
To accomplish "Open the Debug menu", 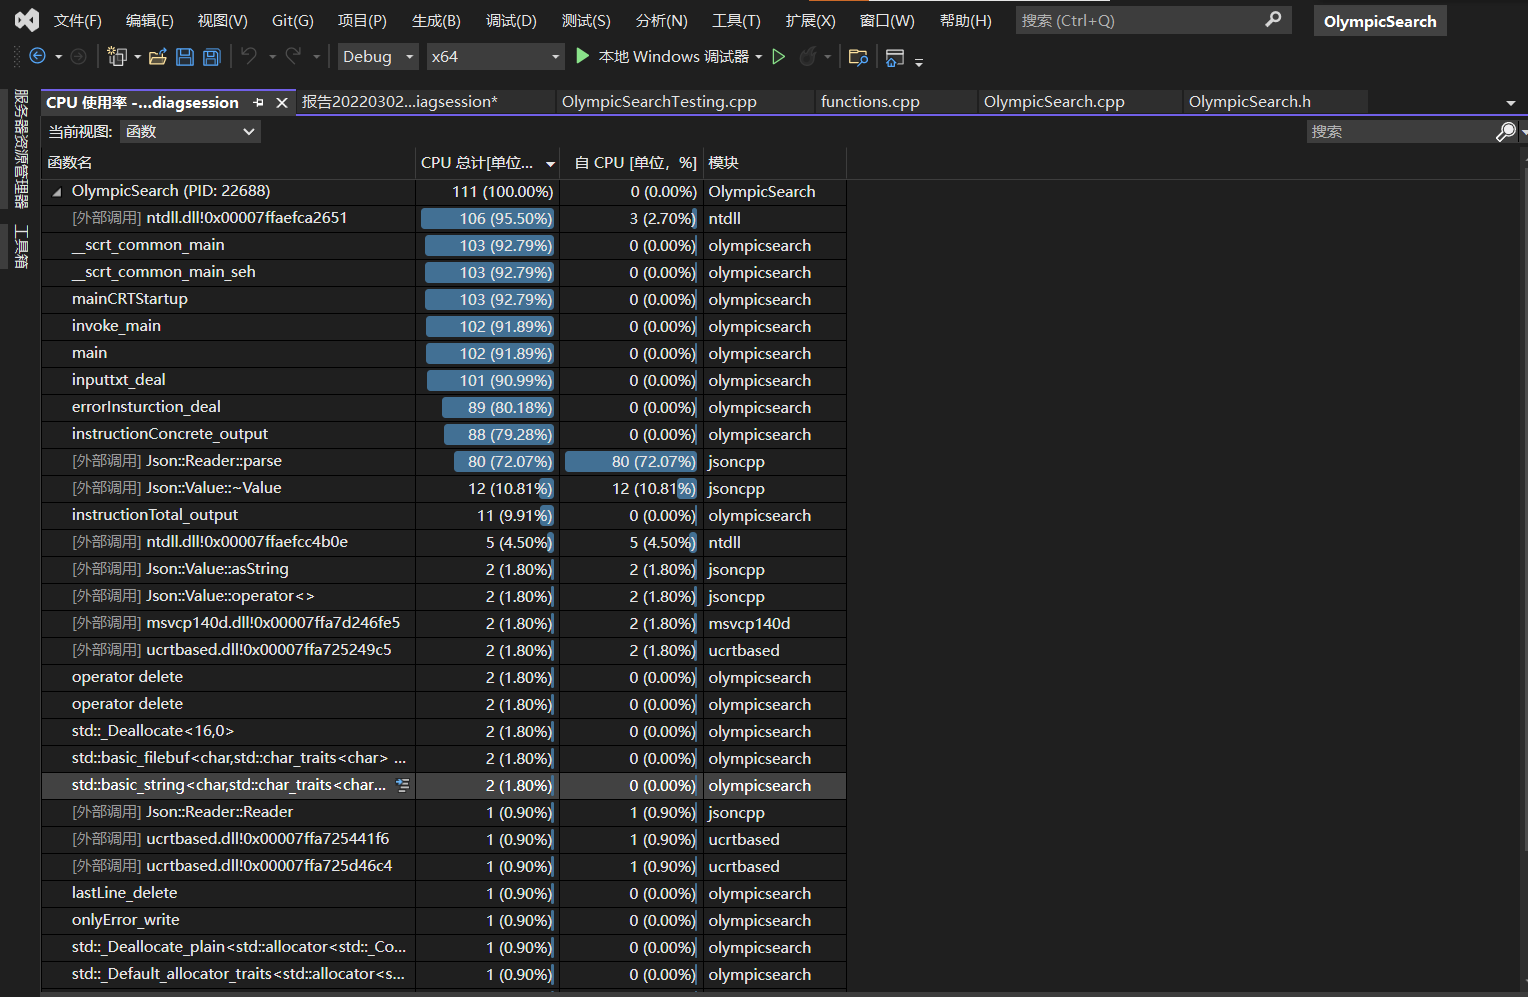I will point(511,20).
